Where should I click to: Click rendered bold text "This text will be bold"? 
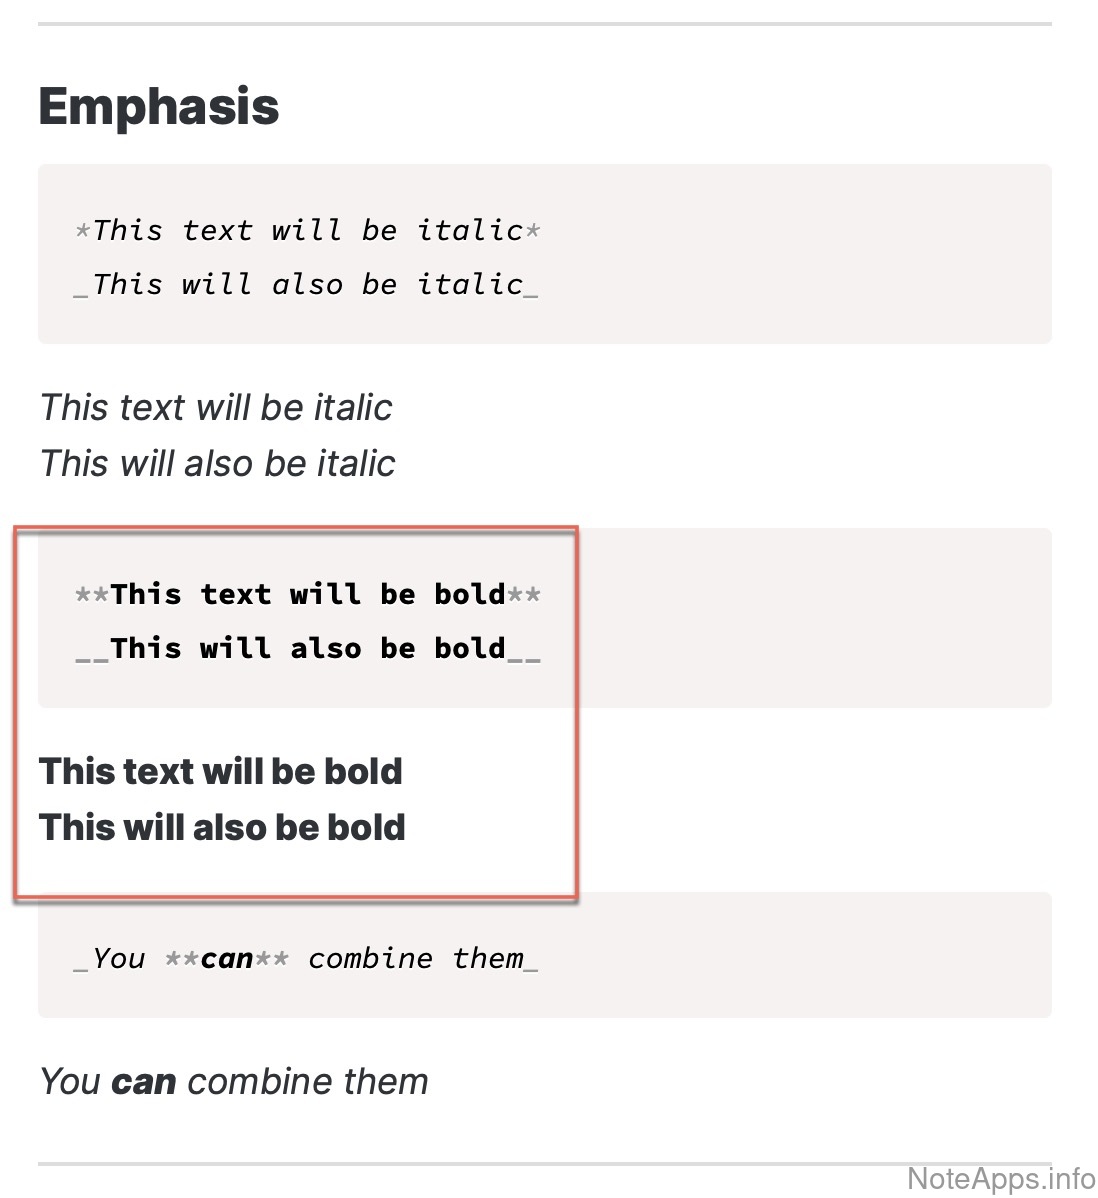coord(221,772)
